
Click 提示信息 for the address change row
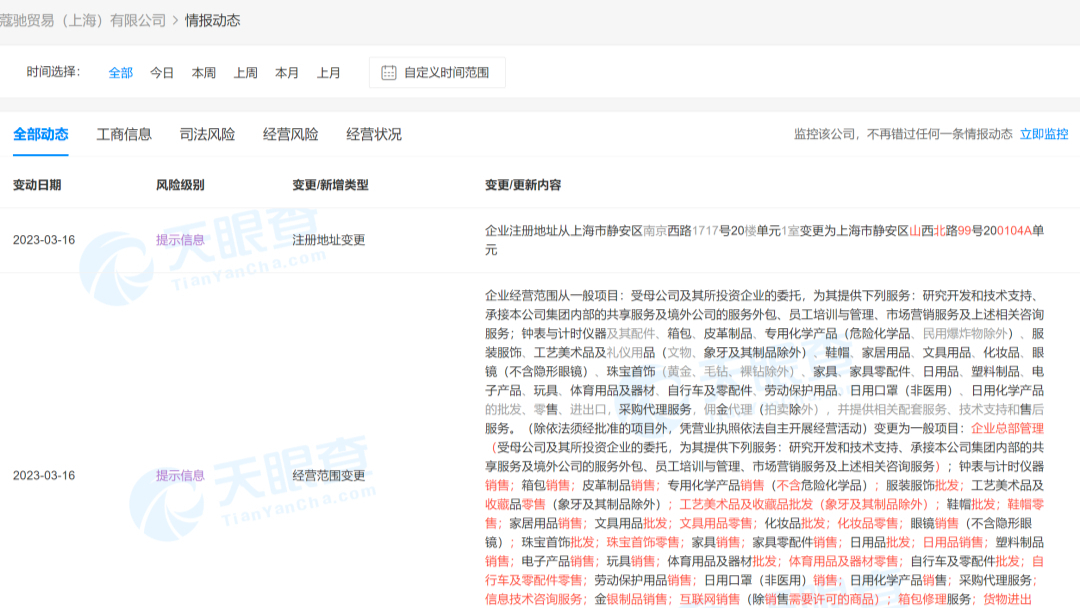(x=180, y=240)
